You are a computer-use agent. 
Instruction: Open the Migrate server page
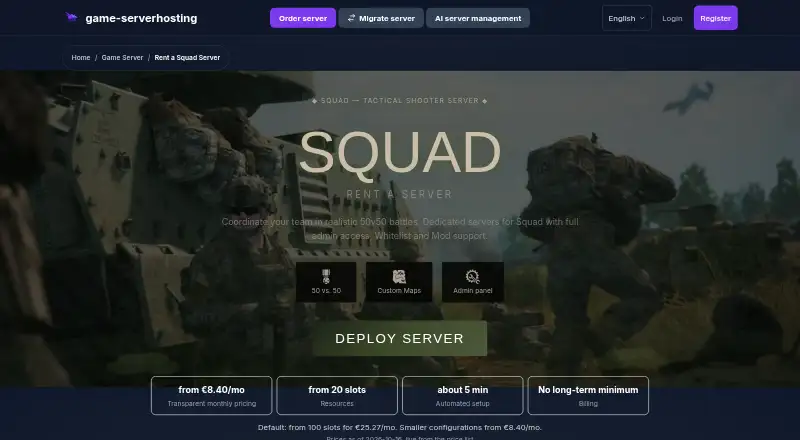pos(381,18)
